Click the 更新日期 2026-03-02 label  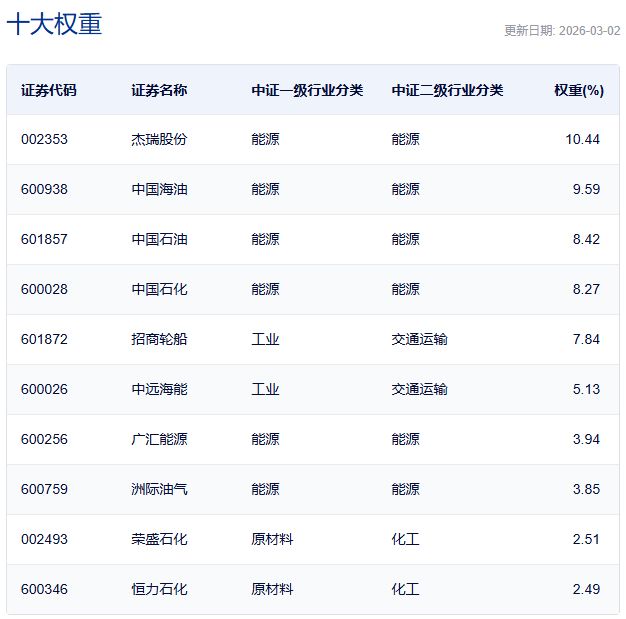562,31
